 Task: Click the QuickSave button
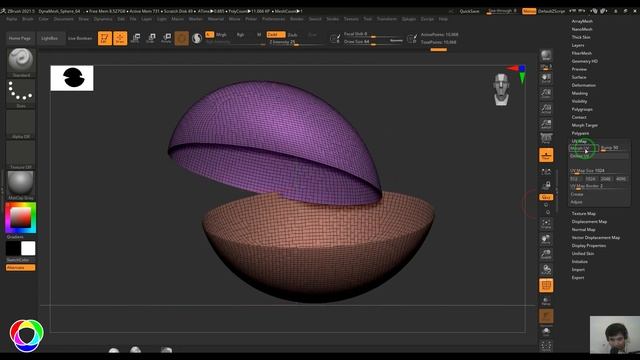click(470, 11)
